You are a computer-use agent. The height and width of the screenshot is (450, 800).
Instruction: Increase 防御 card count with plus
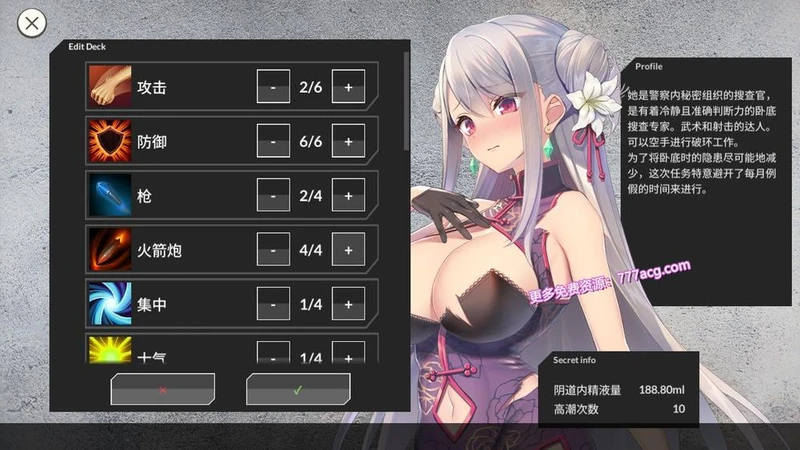point(348,141)
